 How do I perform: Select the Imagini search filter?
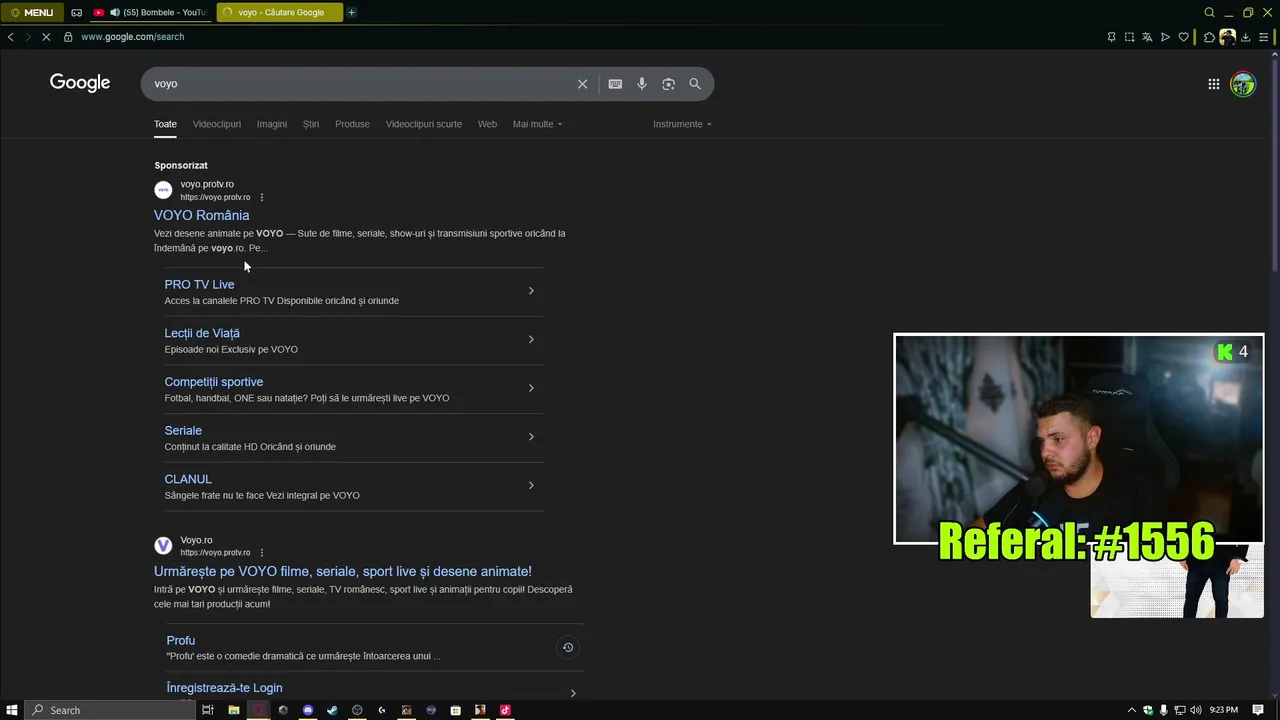point(272,124)
